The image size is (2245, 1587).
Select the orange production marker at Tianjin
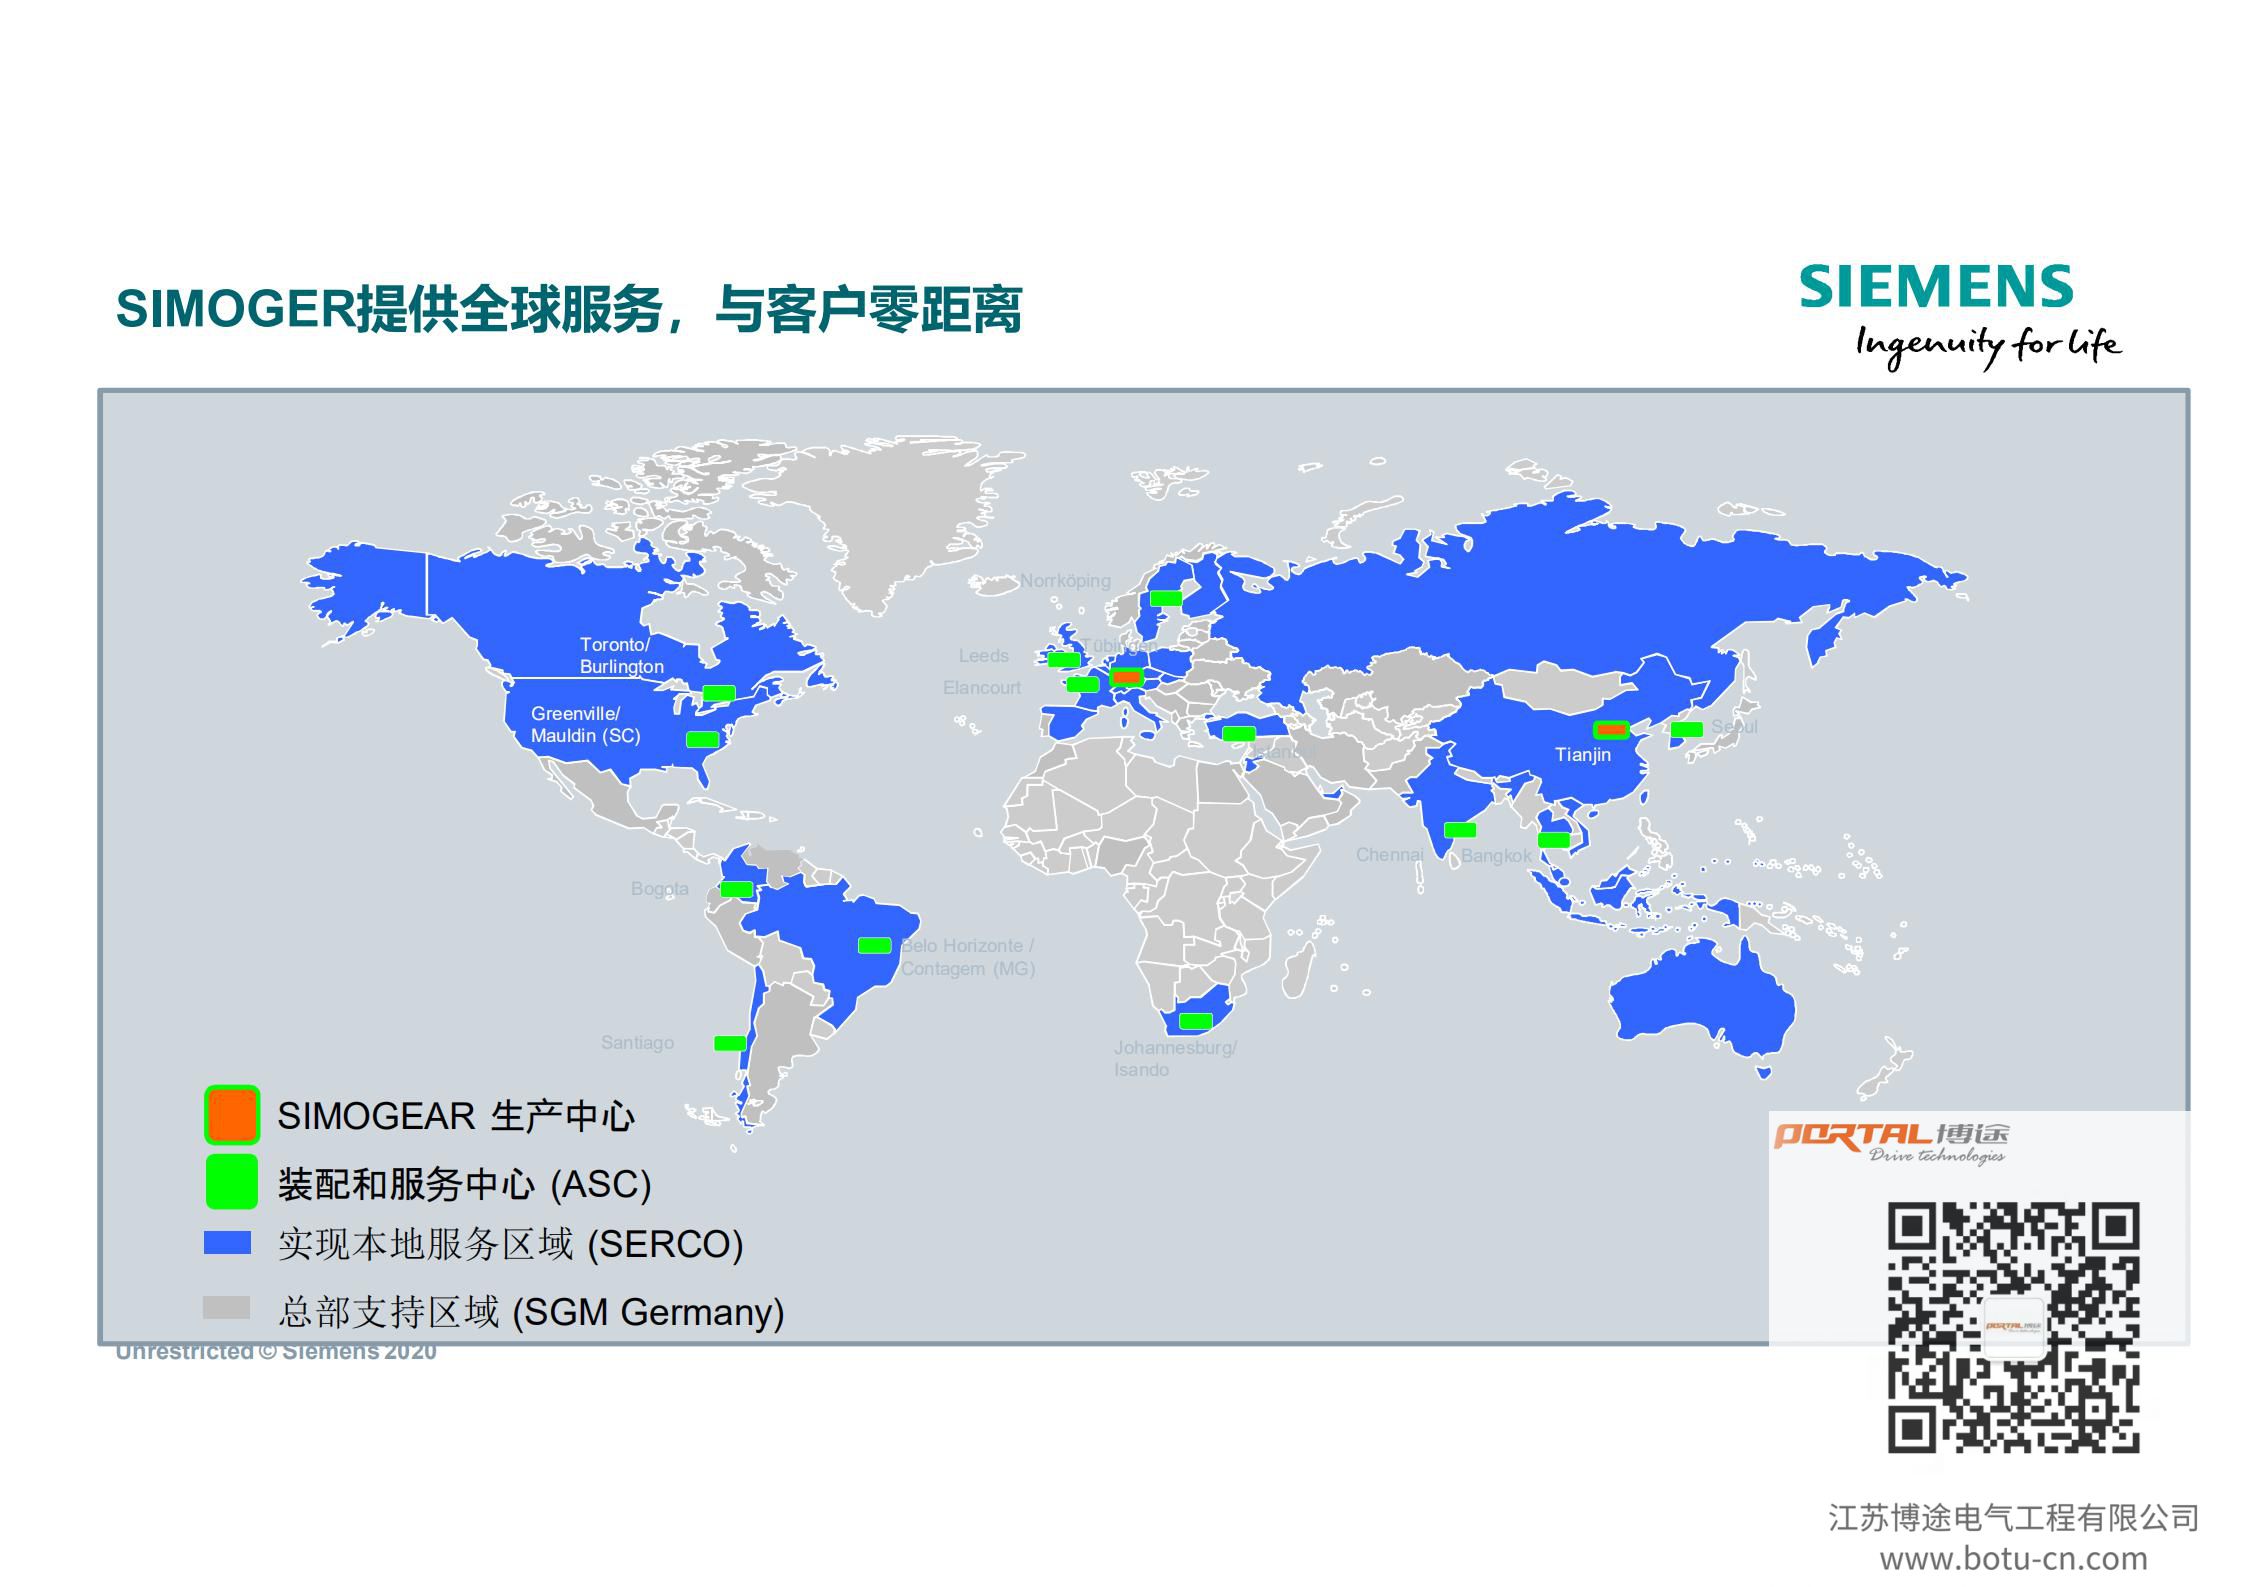[1610, 730]
